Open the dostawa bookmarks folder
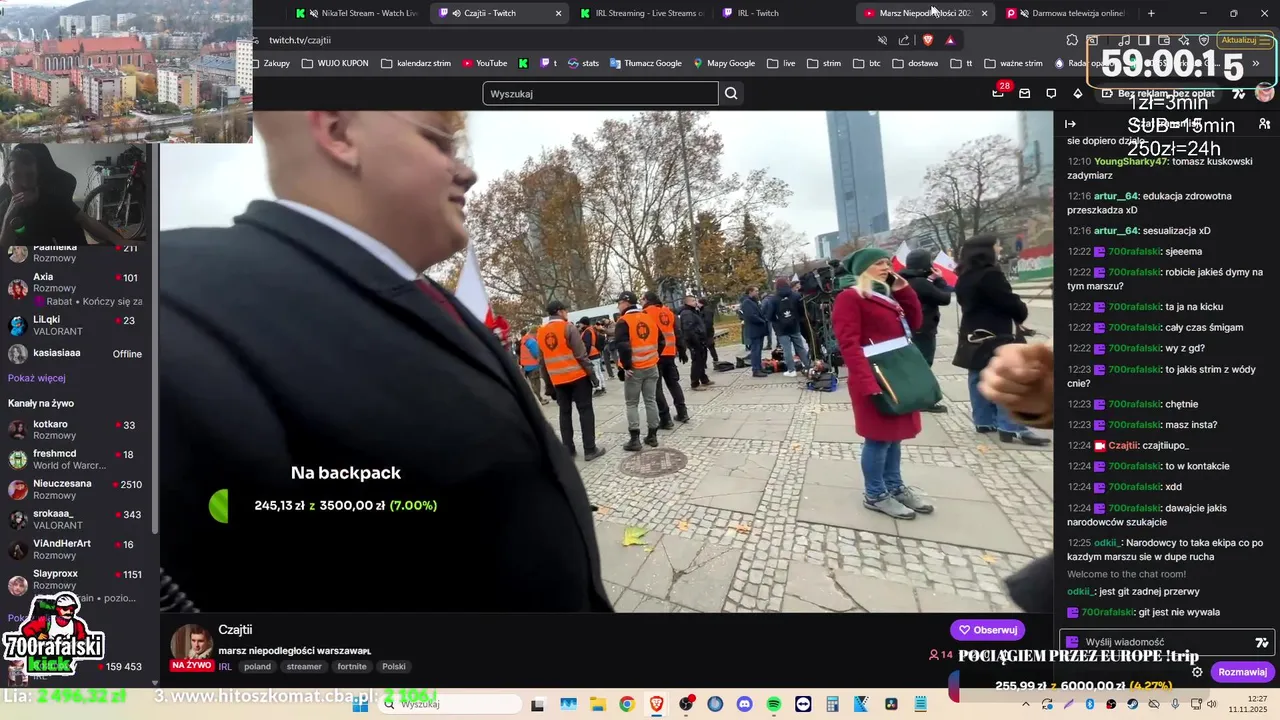Image resolution: width=1280 pixels, height=720 pixels. (x=915, y=63)
